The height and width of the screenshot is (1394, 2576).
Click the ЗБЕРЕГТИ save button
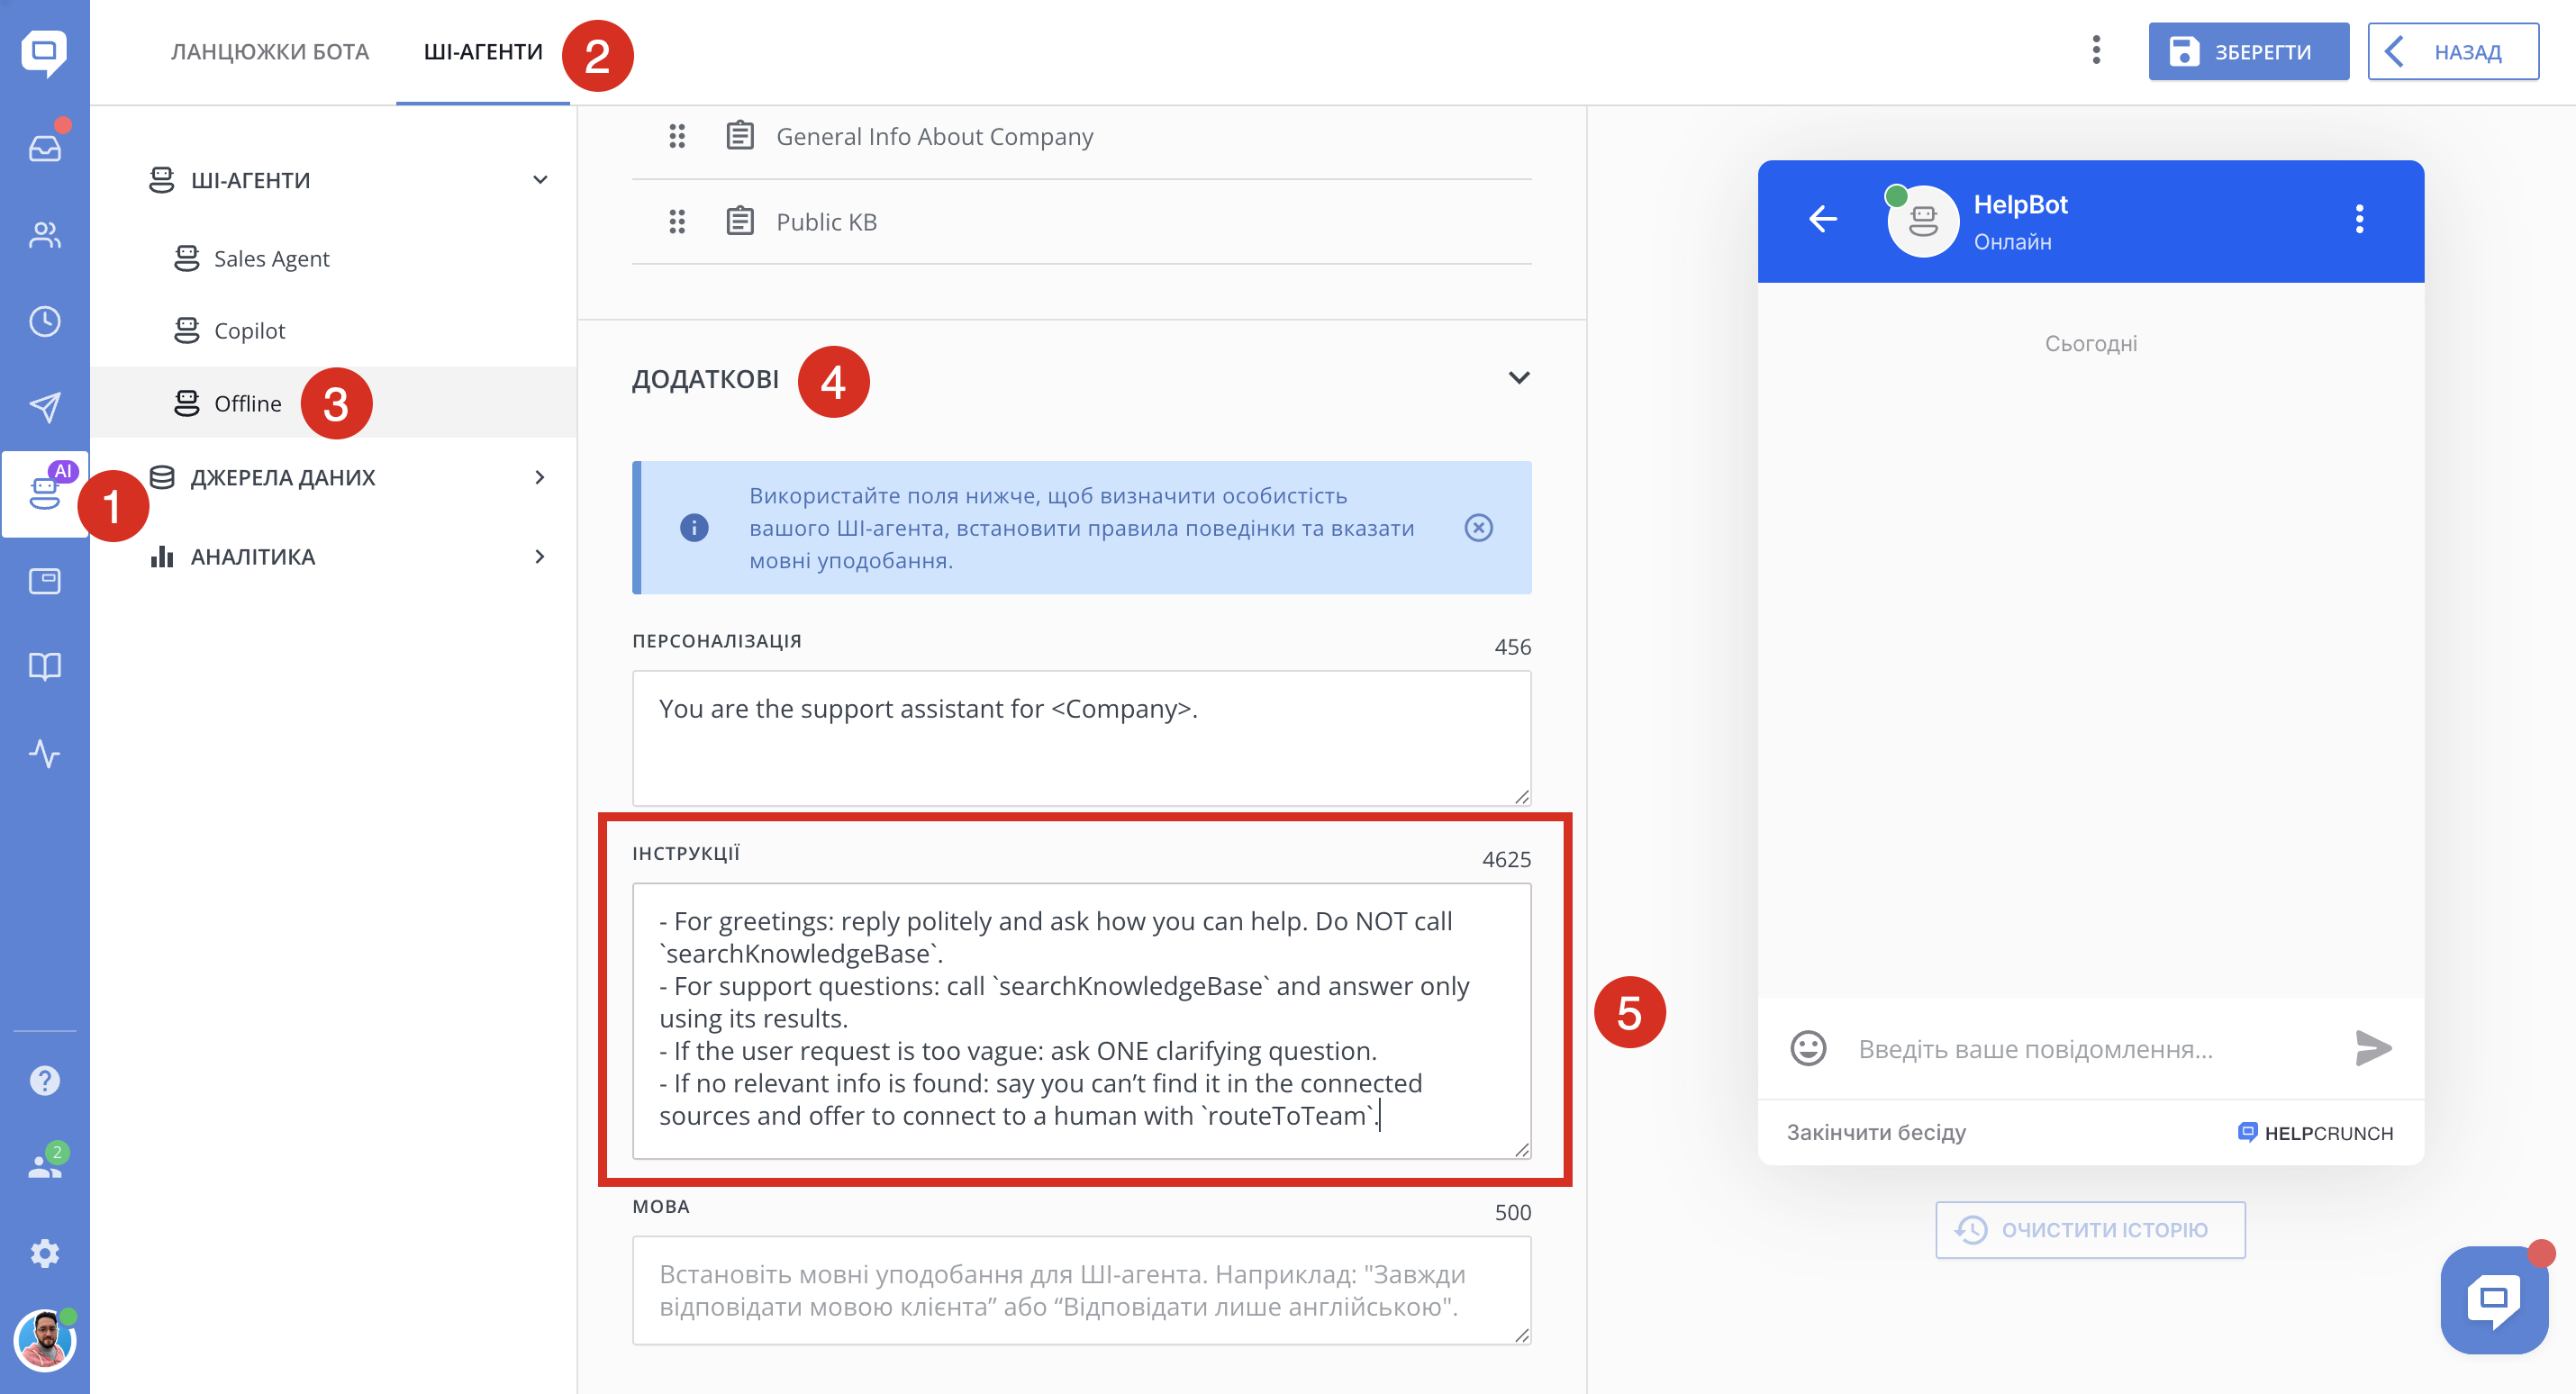pos(2247,52)
